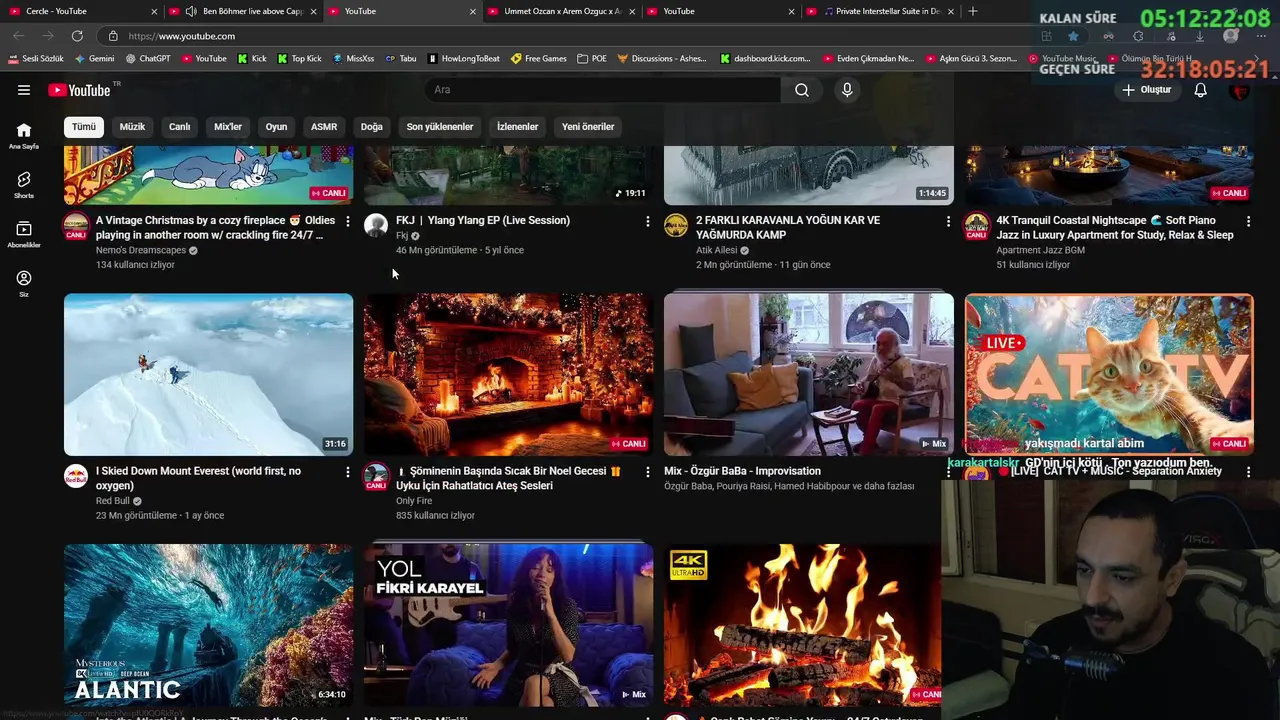Screen dimensions: 1280x720
Task: Open Fkj channel avatar
Action: click(x=376, y=225)
